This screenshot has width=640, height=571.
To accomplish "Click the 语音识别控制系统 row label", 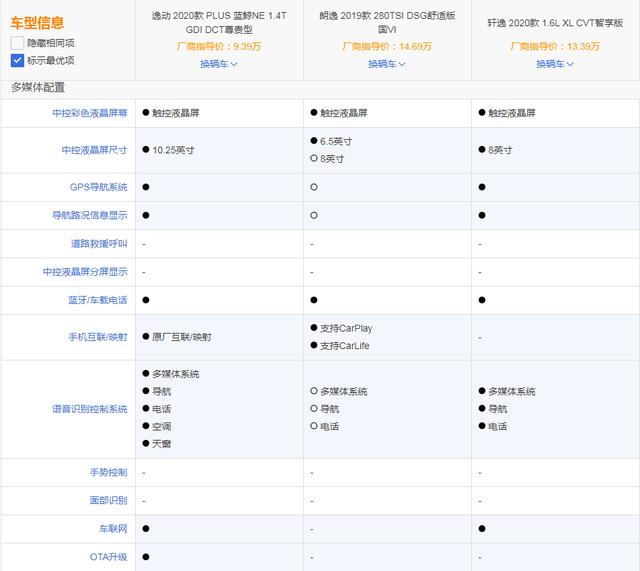I will tap(90, 409).
